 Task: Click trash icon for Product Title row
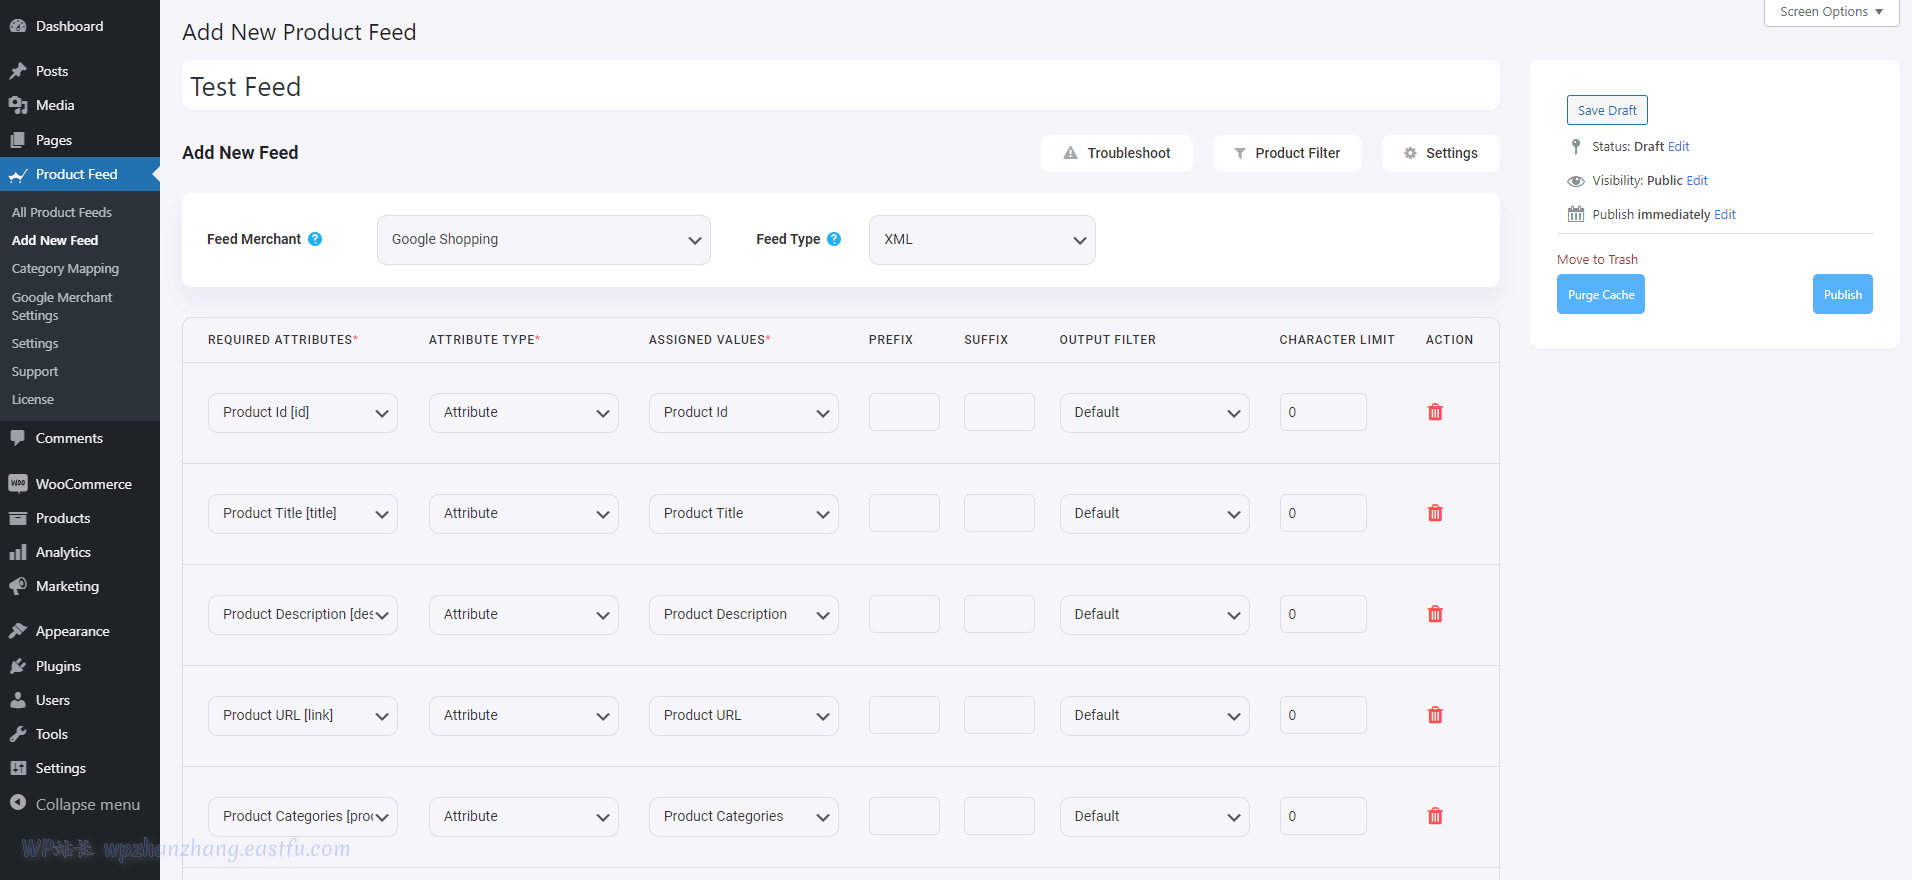coord(1435,513)
